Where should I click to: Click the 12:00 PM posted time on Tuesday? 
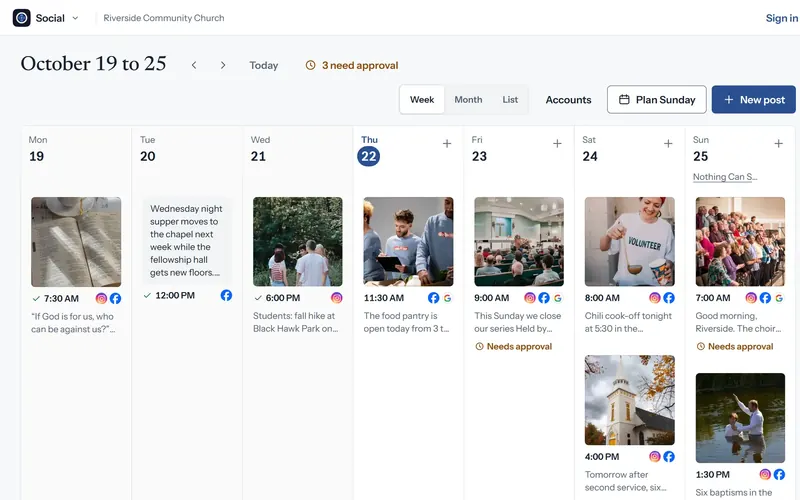[174, 295]
